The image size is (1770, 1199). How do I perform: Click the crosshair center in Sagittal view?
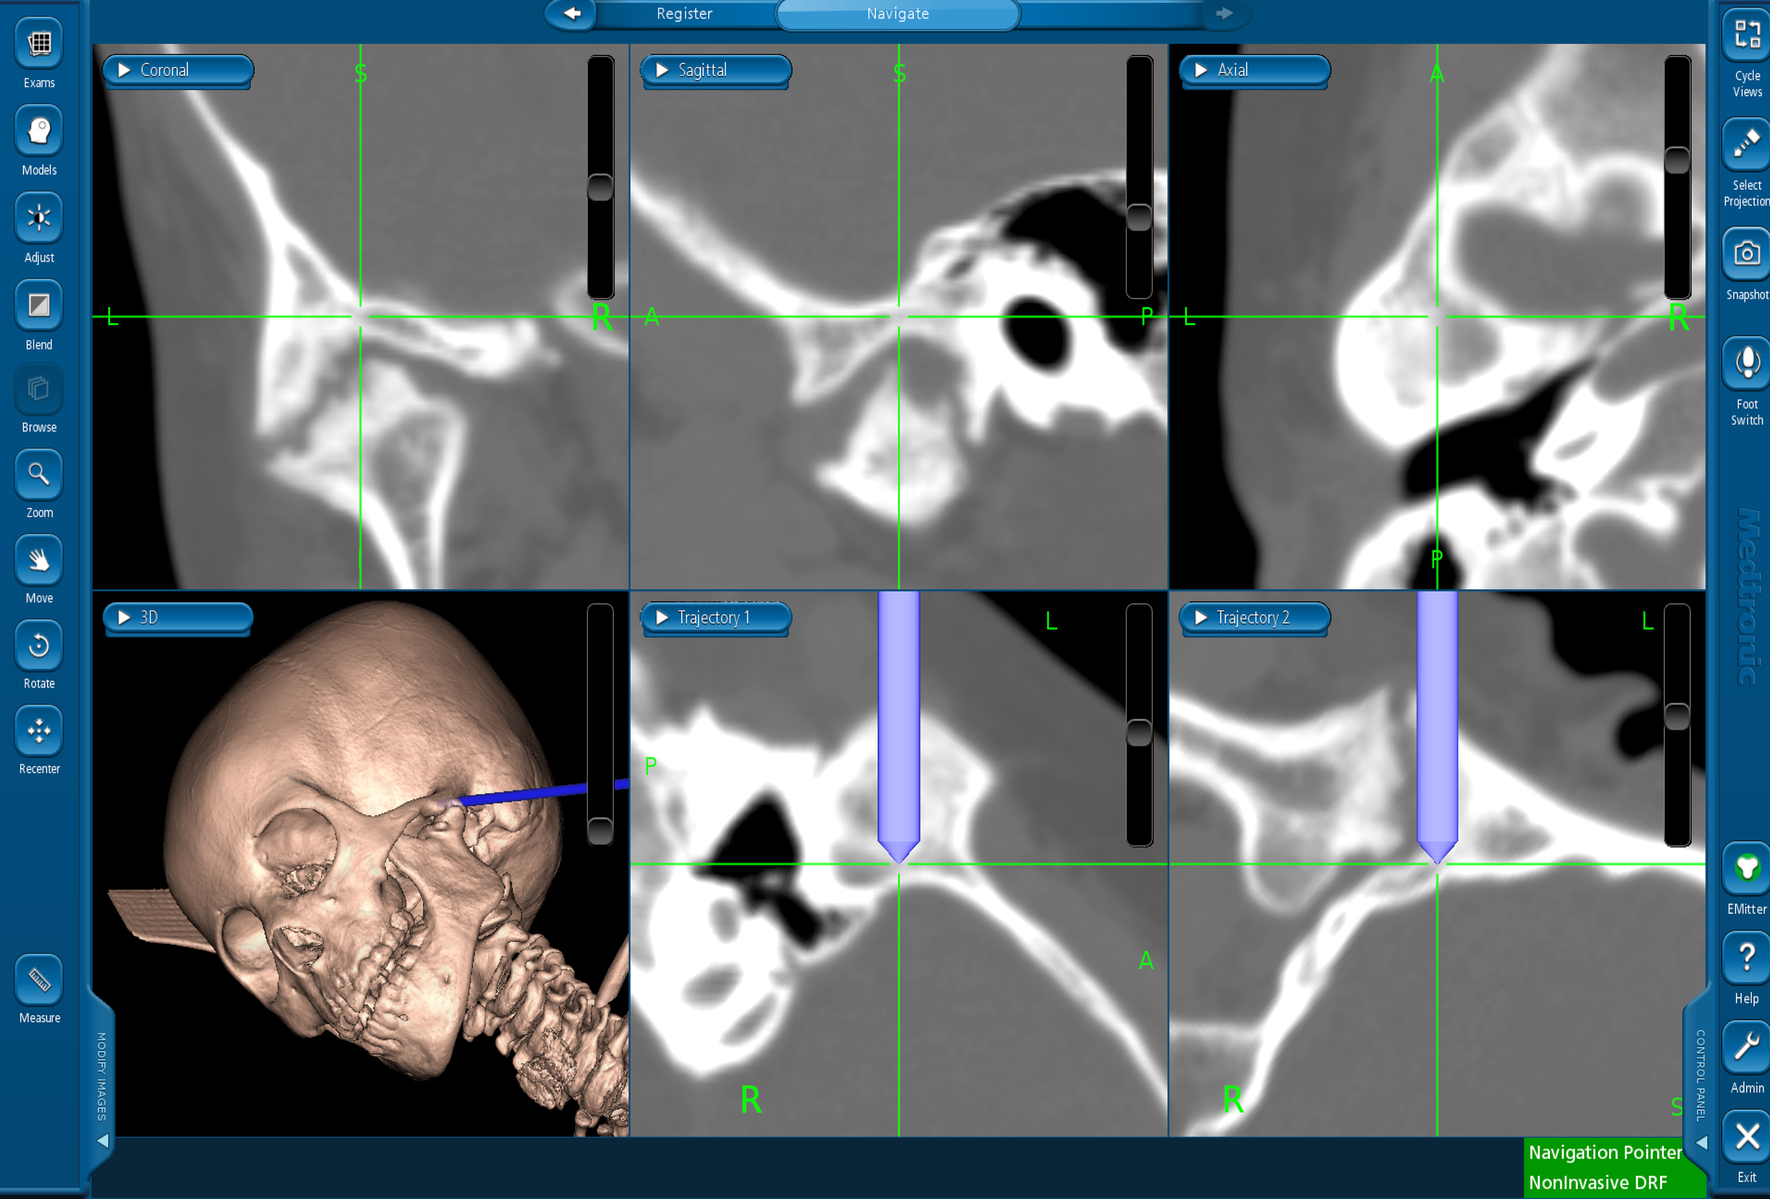click(899, 317)
